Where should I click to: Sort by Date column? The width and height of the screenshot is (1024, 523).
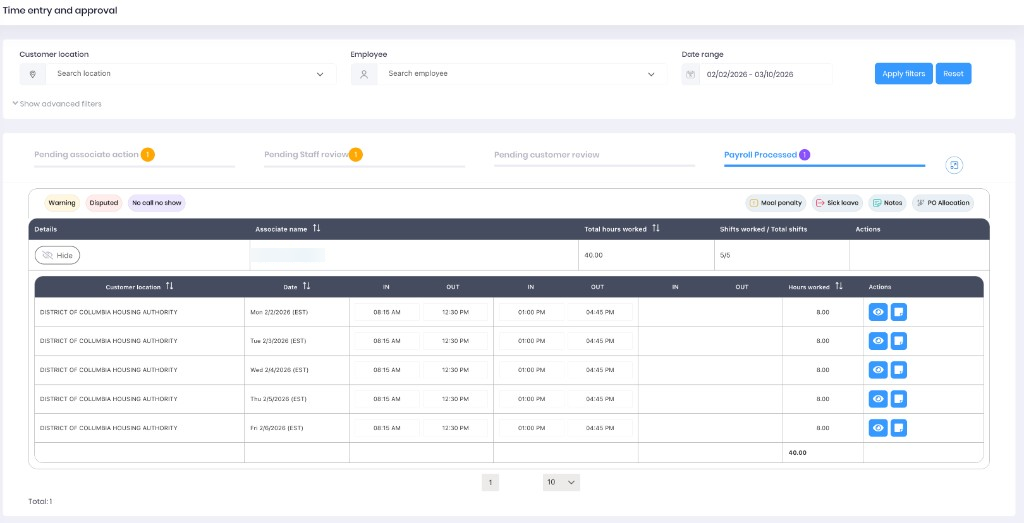point(306,286)
